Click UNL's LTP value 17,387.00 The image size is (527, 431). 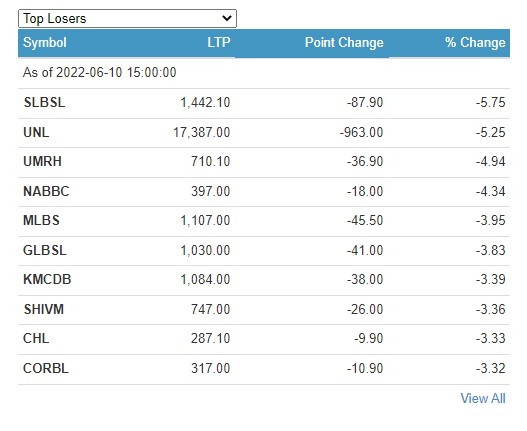(x=202, y=132)
